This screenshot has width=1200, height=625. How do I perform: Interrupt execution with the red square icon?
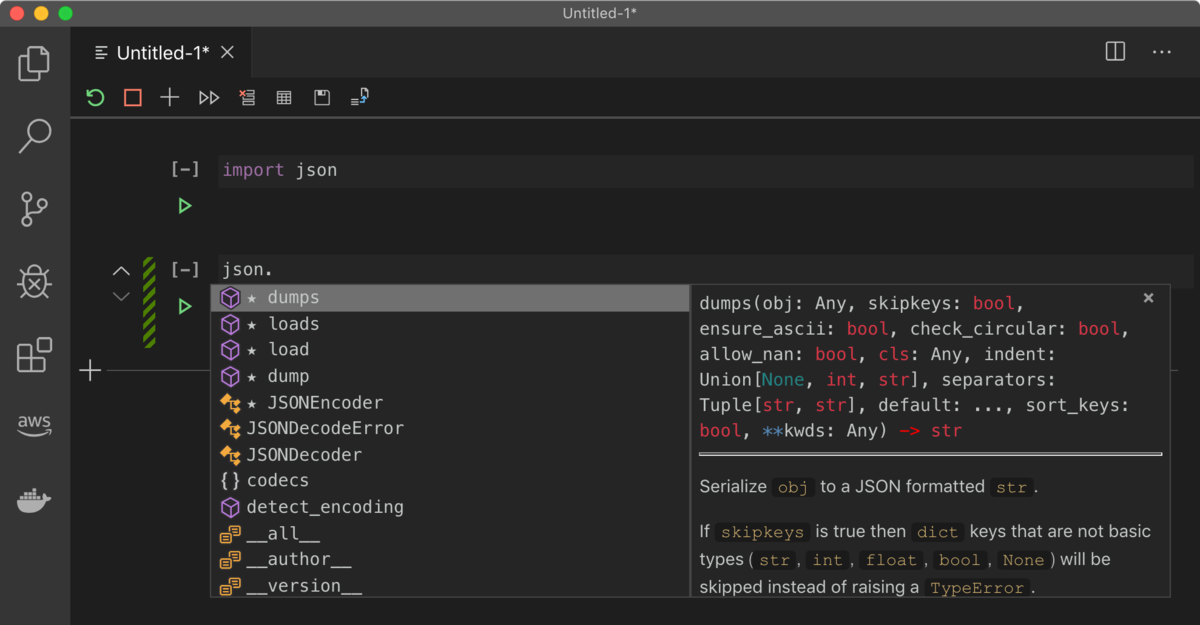[x=132, y=97]
